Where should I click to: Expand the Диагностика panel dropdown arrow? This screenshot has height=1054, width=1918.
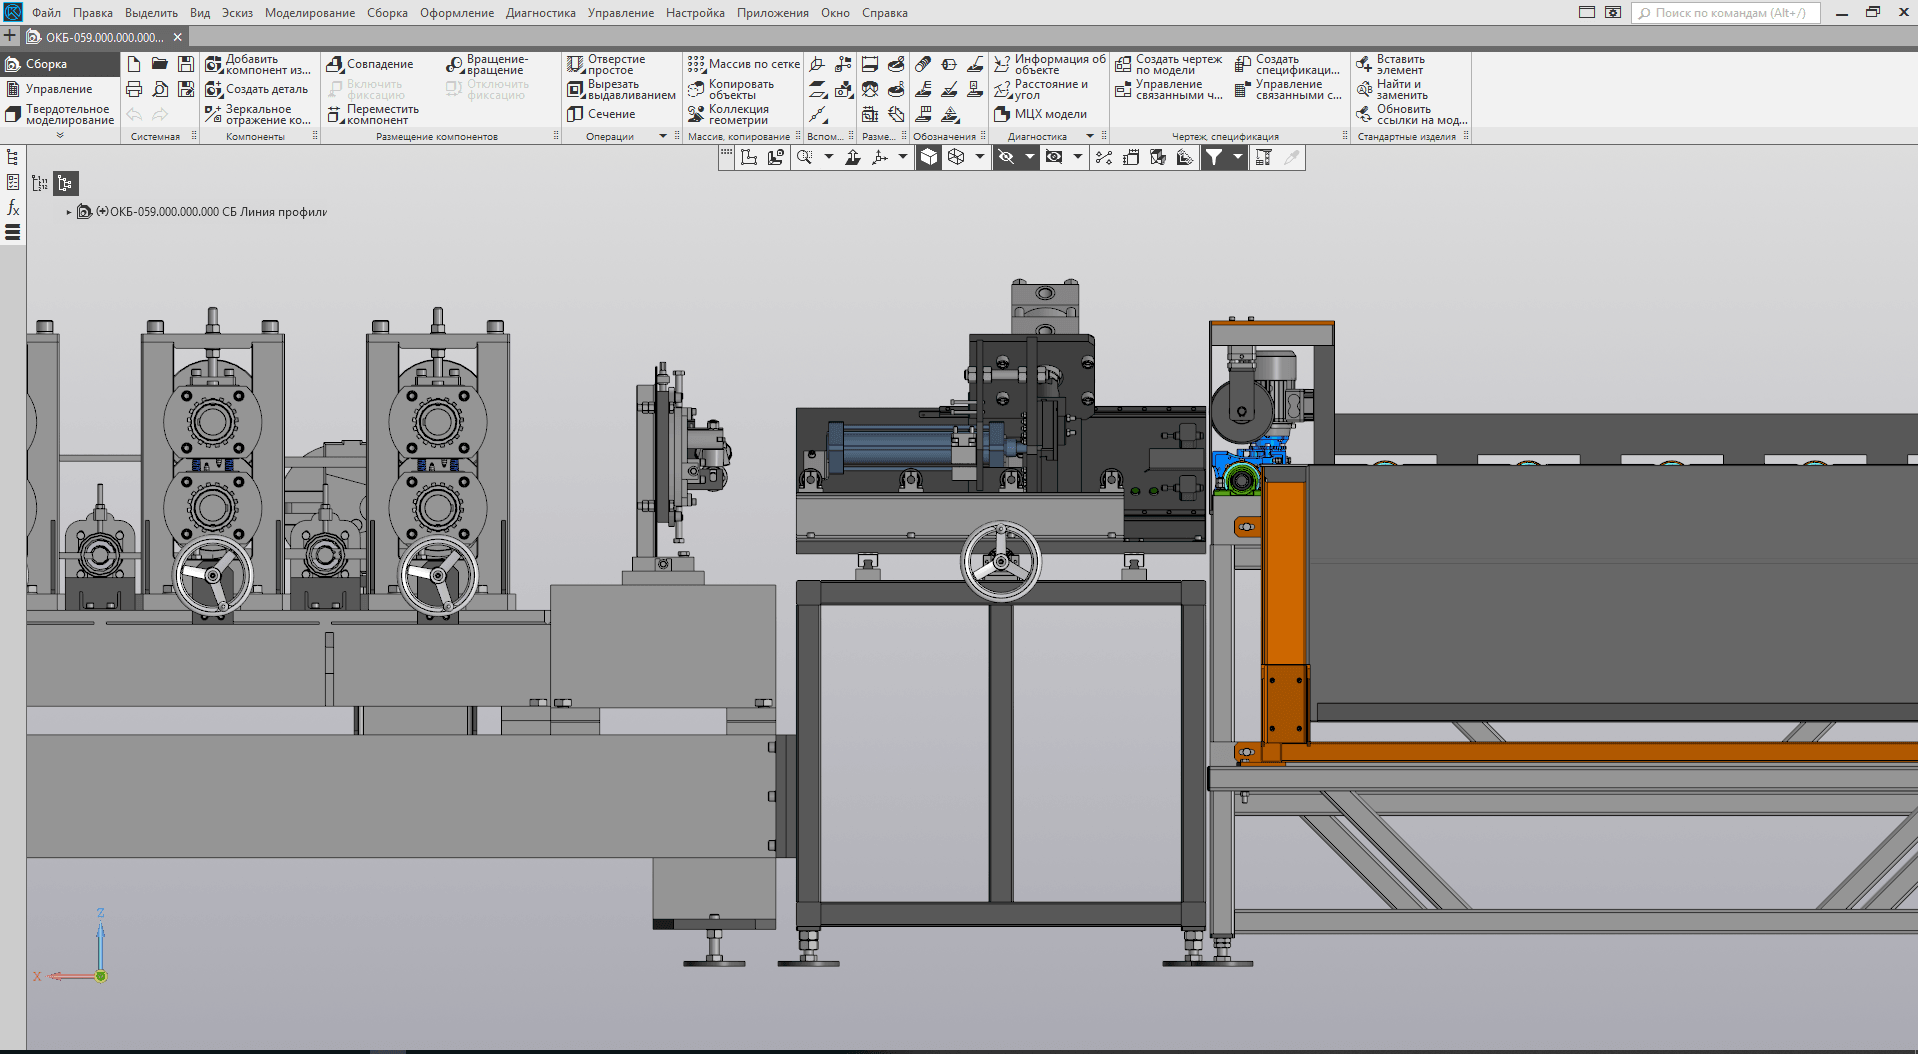(1090, 136)
